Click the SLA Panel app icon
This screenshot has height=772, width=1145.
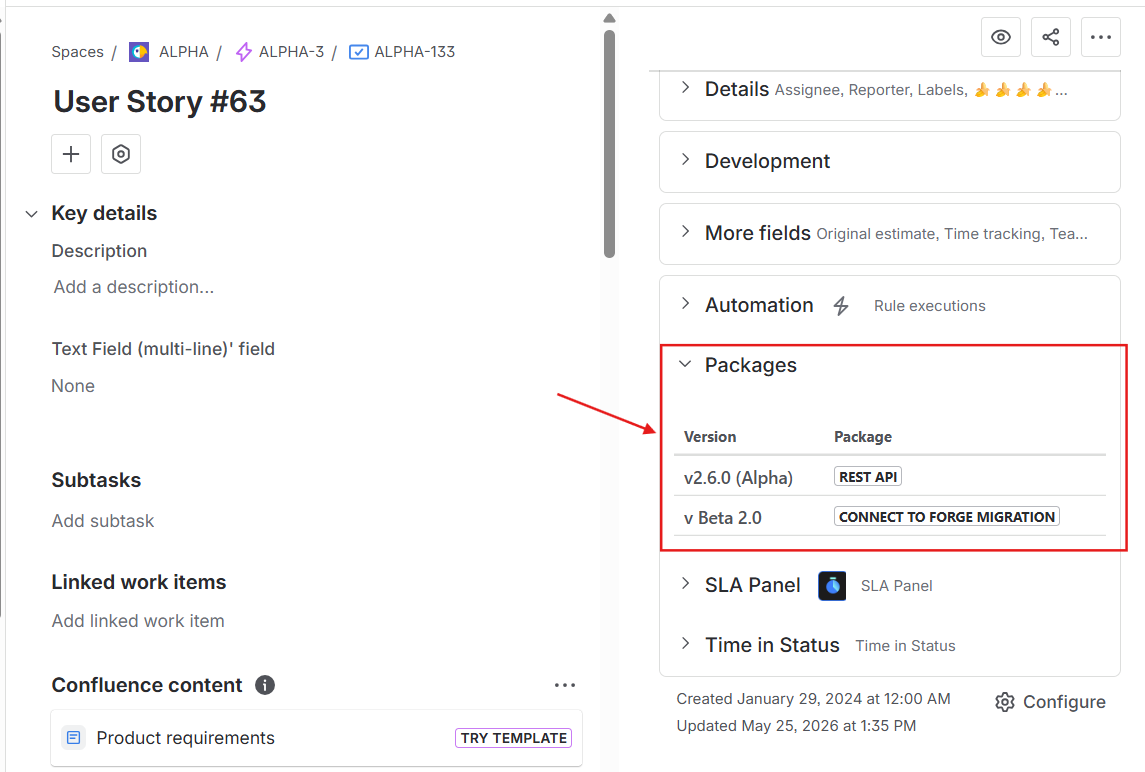point(832,586)
